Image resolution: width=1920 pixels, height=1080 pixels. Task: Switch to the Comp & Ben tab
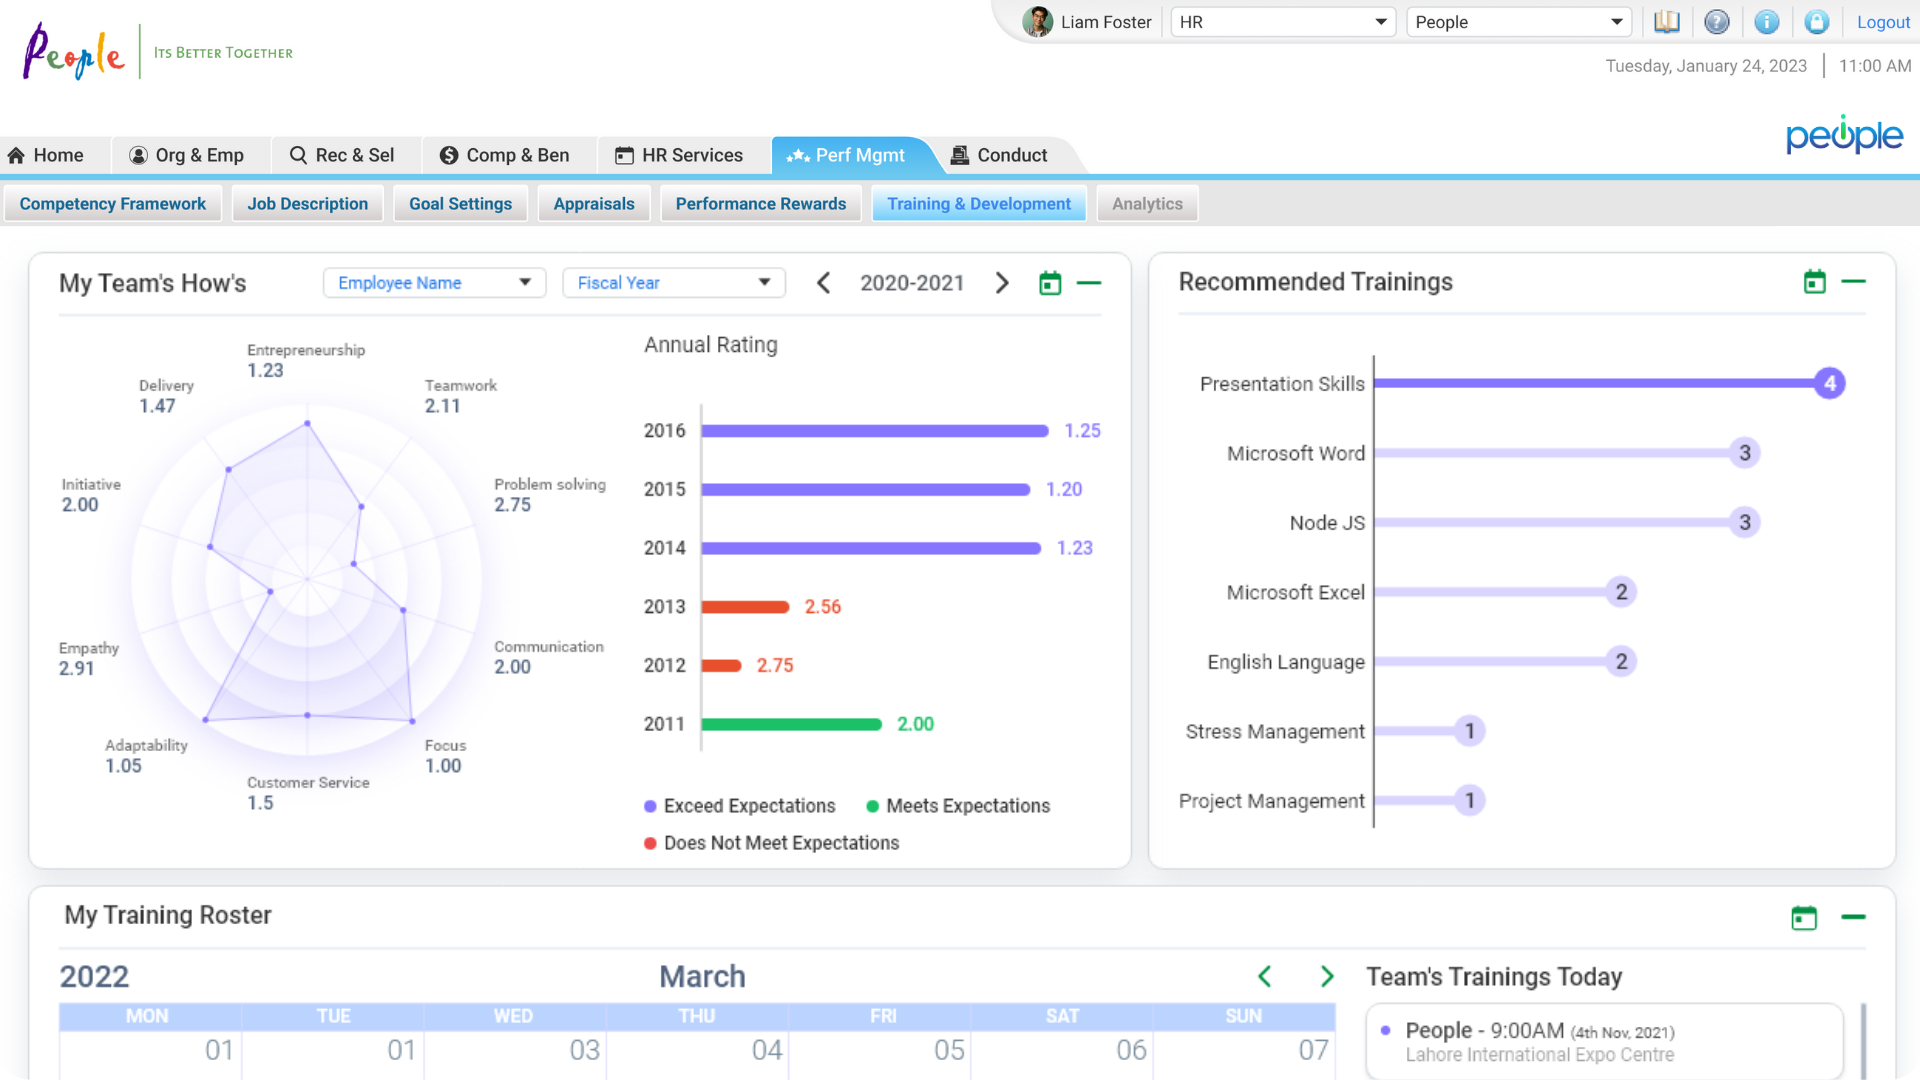505,155
